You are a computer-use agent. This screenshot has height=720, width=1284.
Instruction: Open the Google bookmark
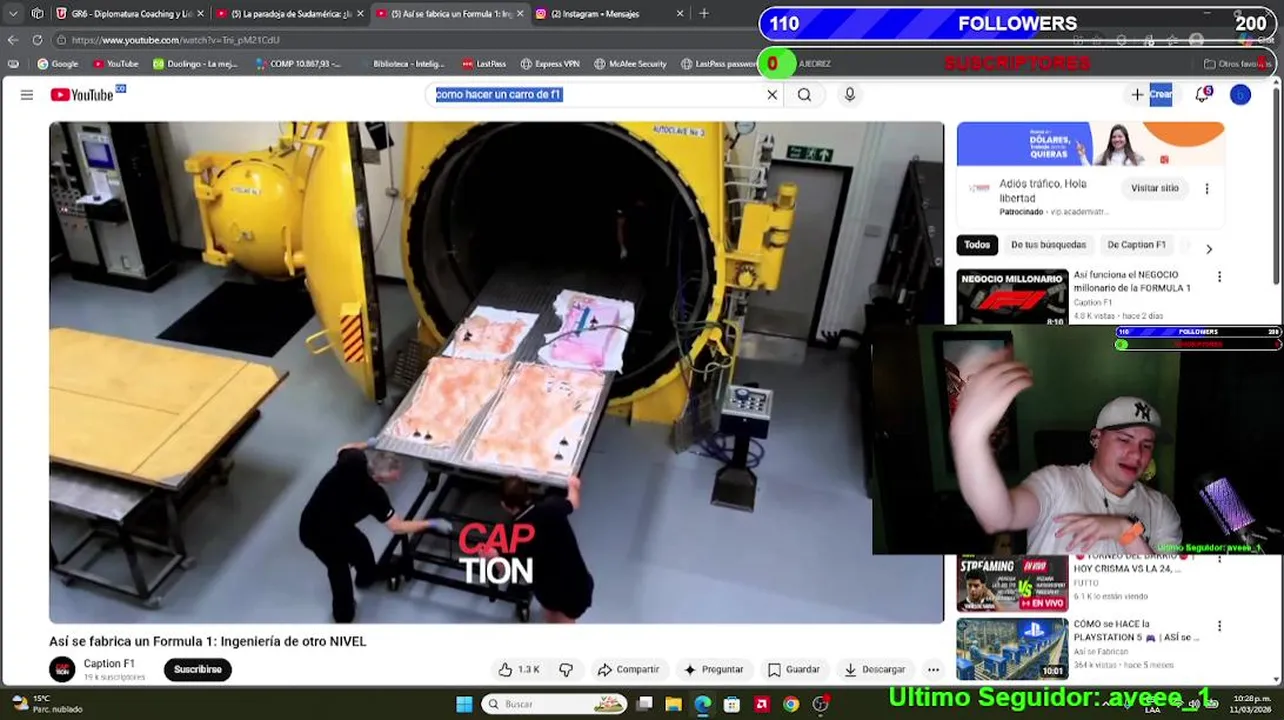pyautogui.click(x=57, y=64)
